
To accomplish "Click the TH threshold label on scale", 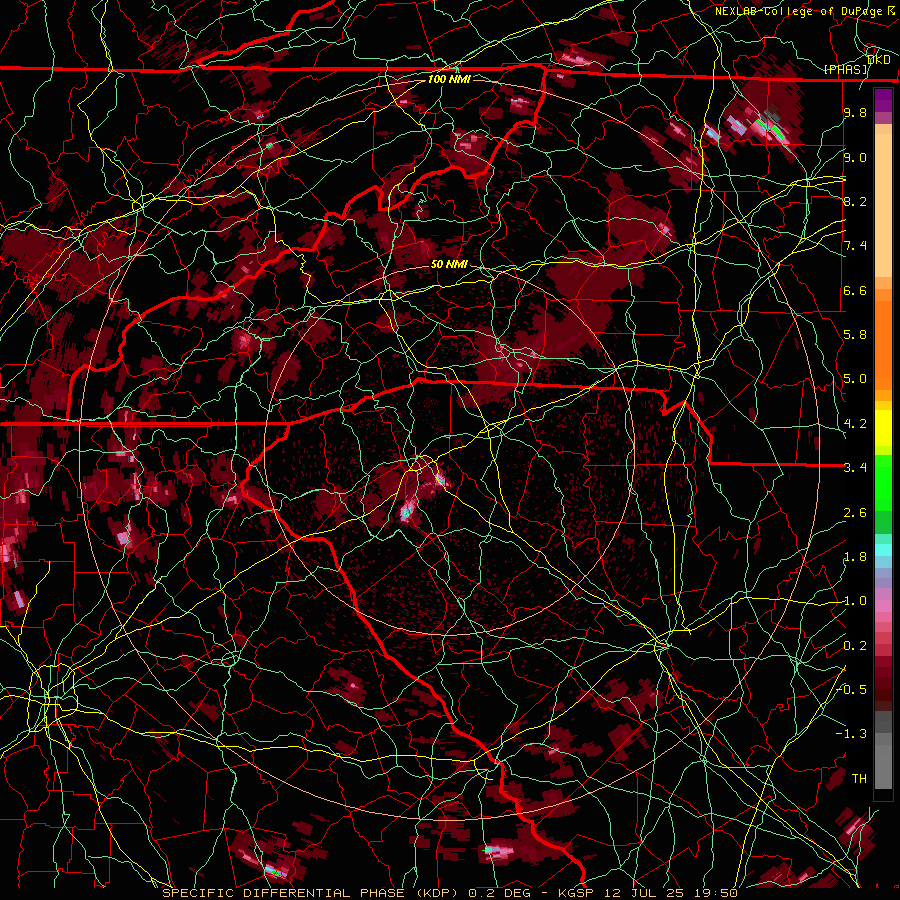I will (859, 778).
